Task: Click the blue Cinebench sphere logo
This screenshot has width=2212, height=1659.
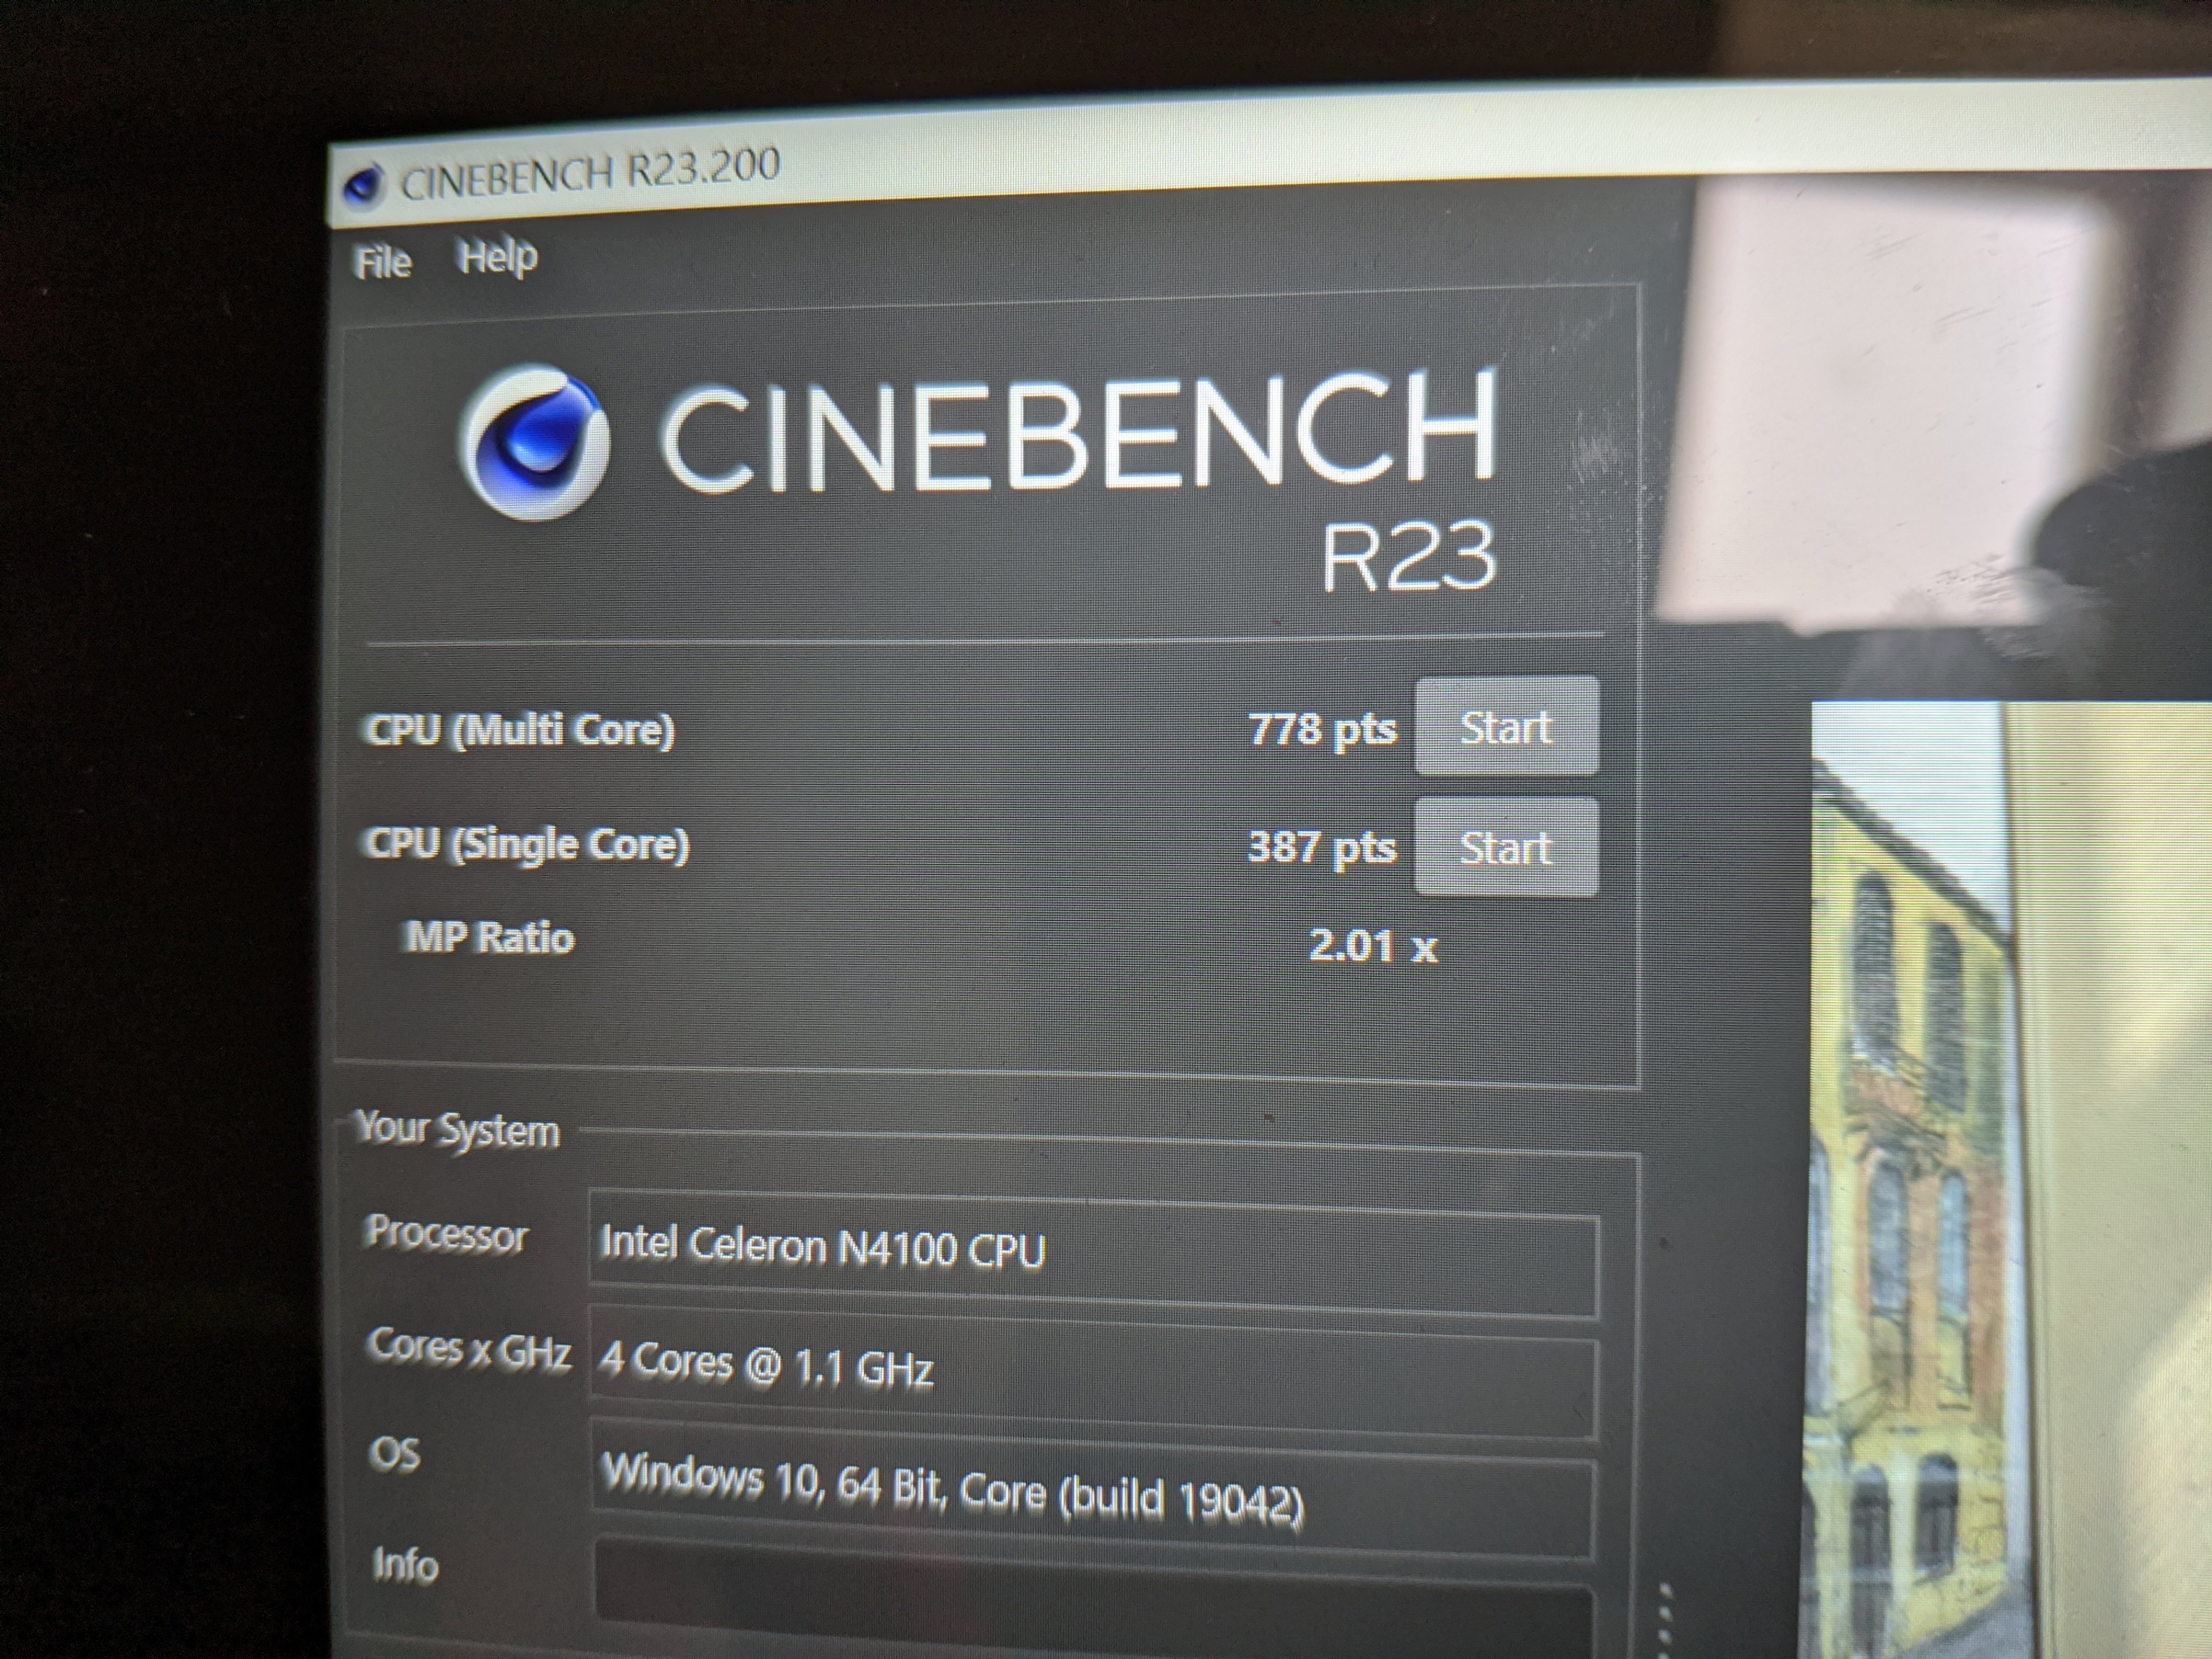Action: [536, 441]
